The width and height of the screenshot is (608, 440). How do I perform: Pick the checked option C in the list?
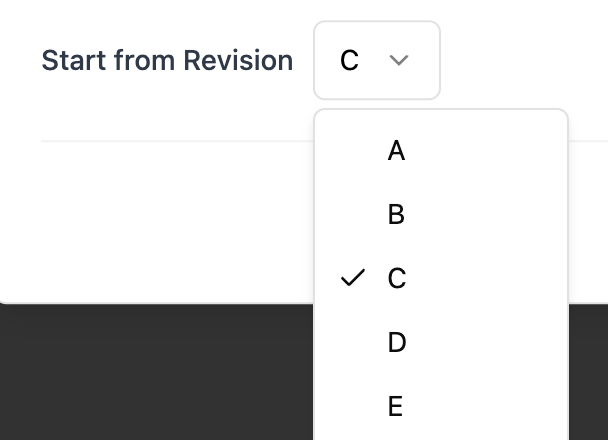[440, 279]
